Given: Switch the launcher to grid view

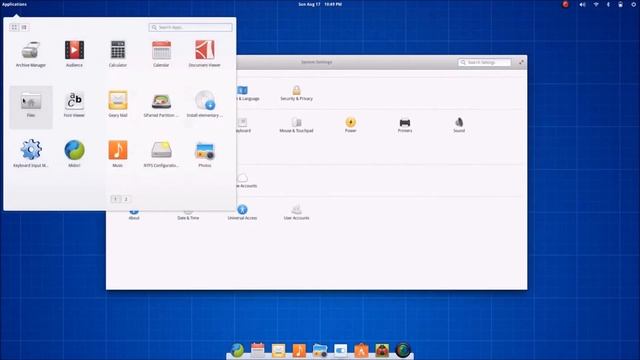Looking at the screenshot, I should (14, 27).
